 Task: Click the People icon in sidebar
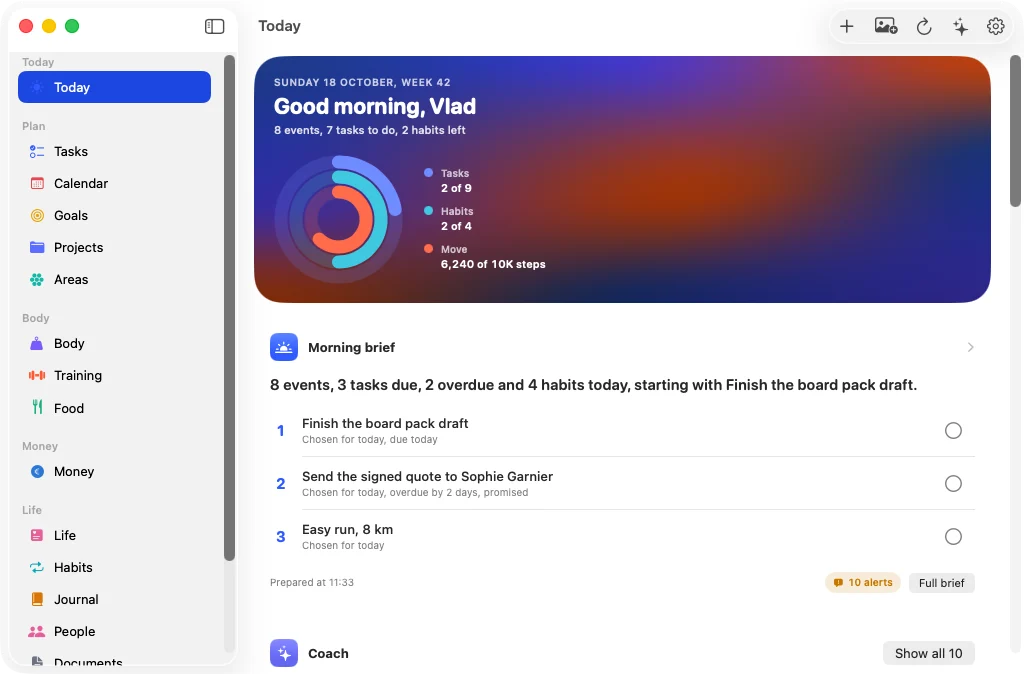click(37, 632)
